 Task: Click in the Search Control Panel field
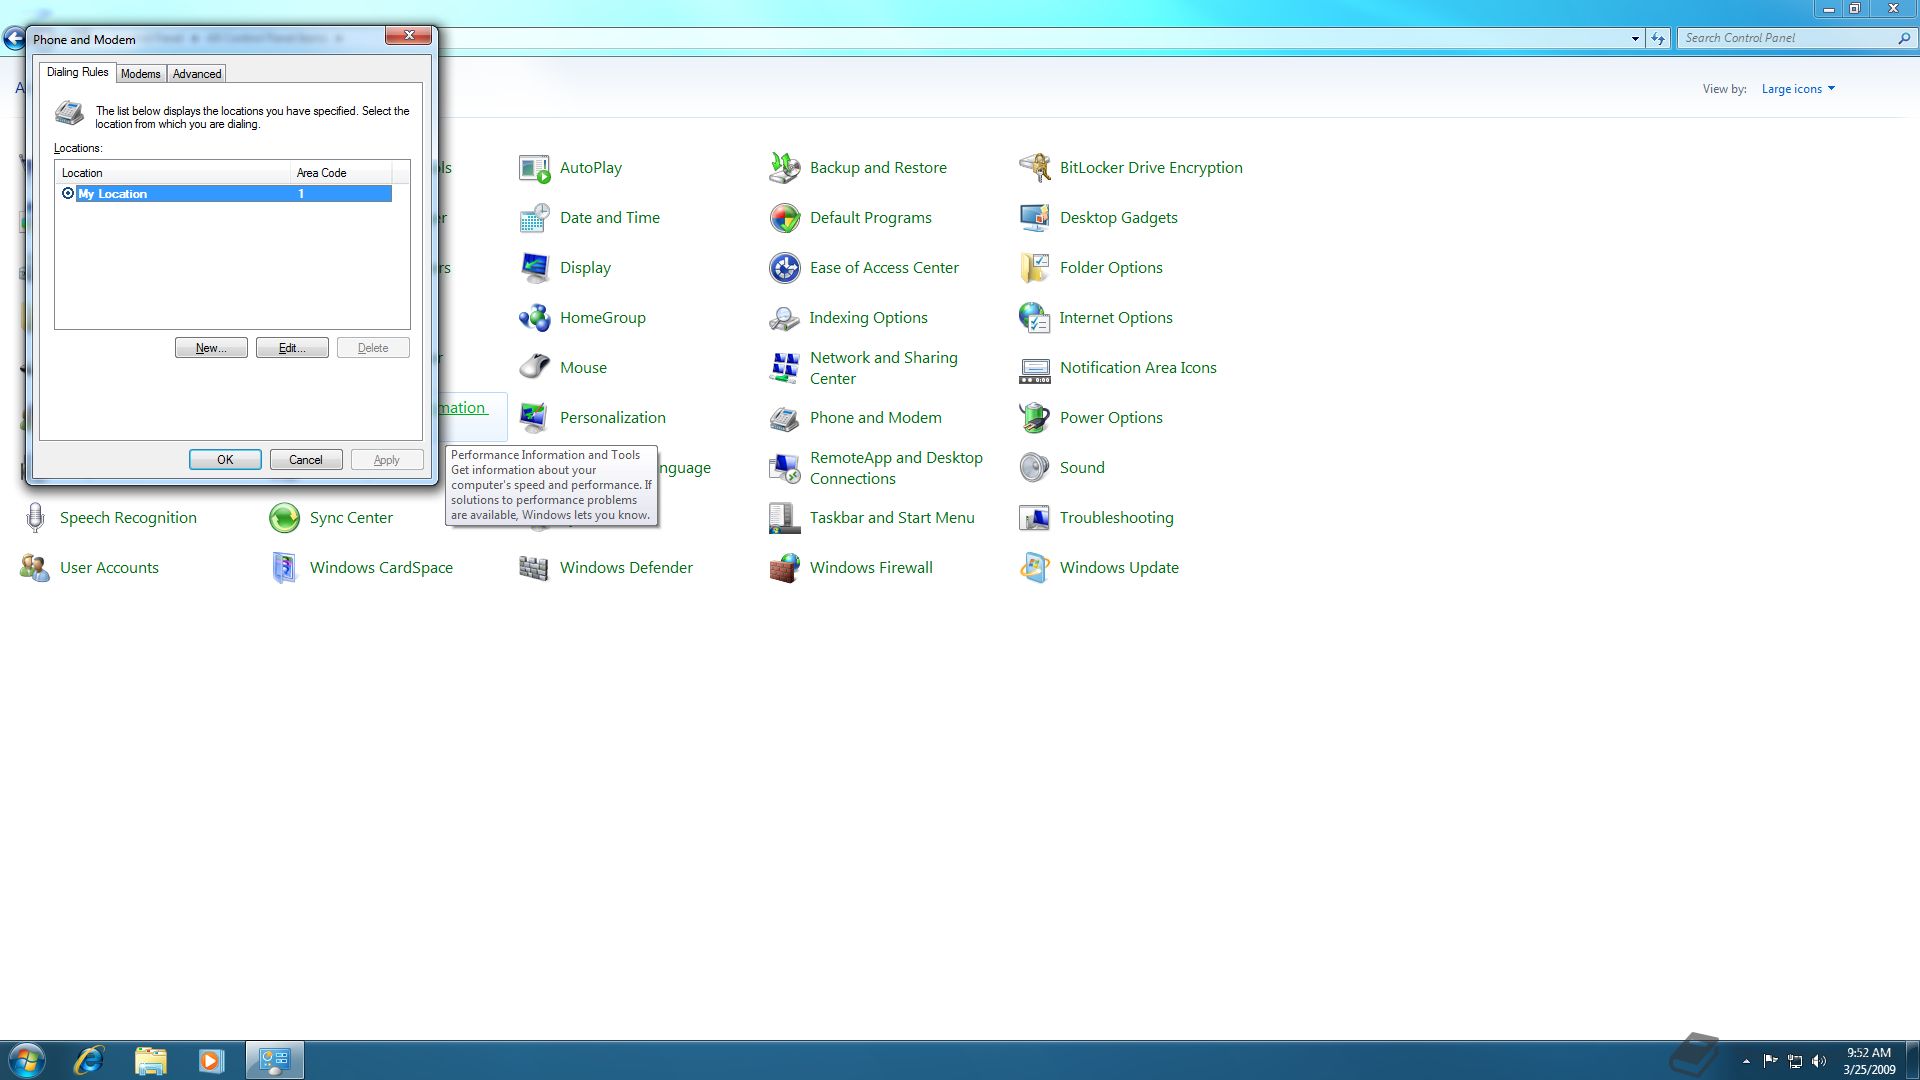pos(1788,38)
